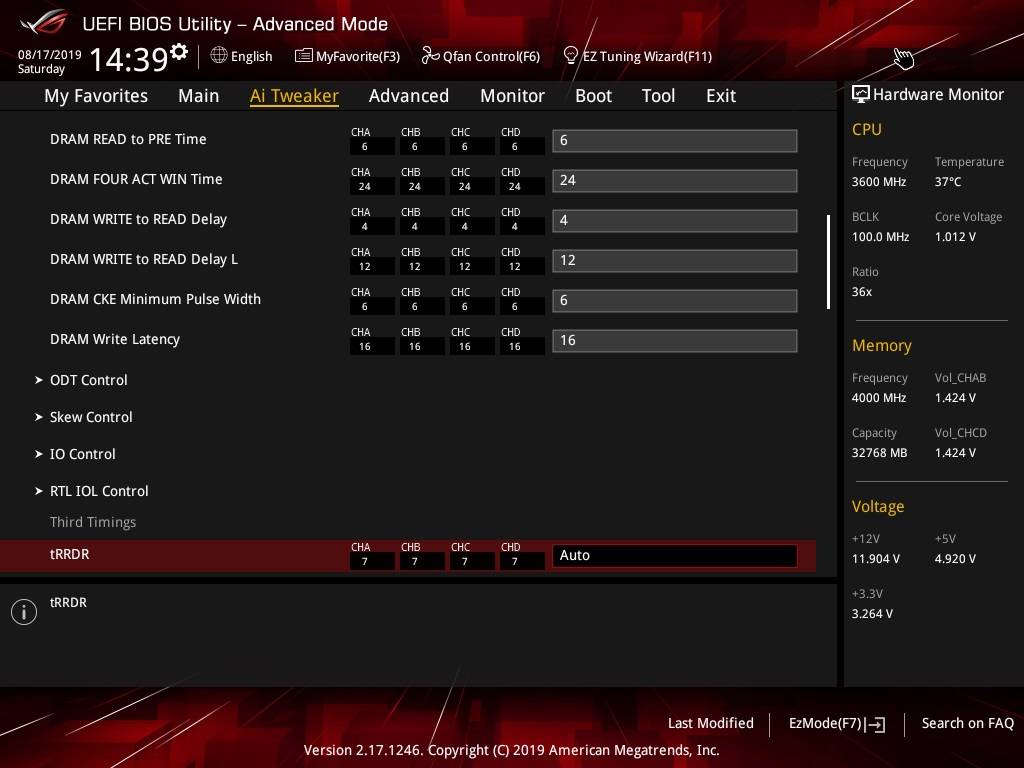Viewport: 1024px width, 768px height.
Task: Click CPU temperature 37°C value
Action: [948, 182]
